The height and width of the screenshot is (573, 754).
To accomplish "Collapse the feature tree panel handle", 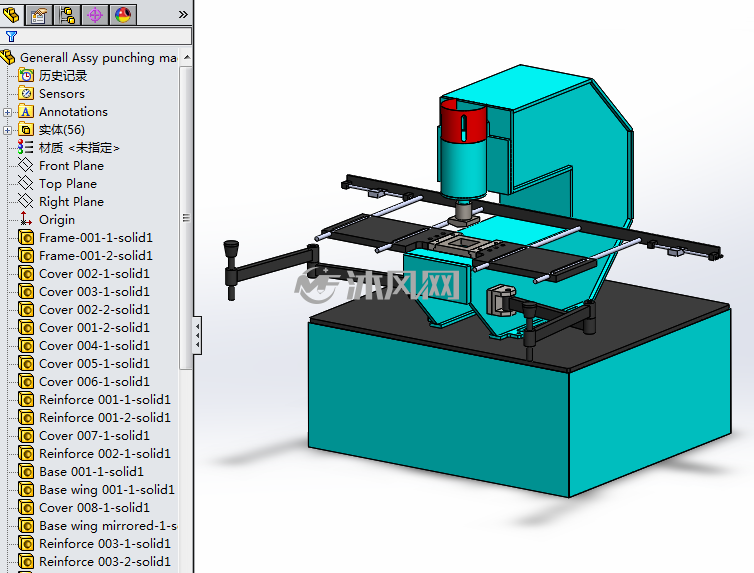I will 197,335.
